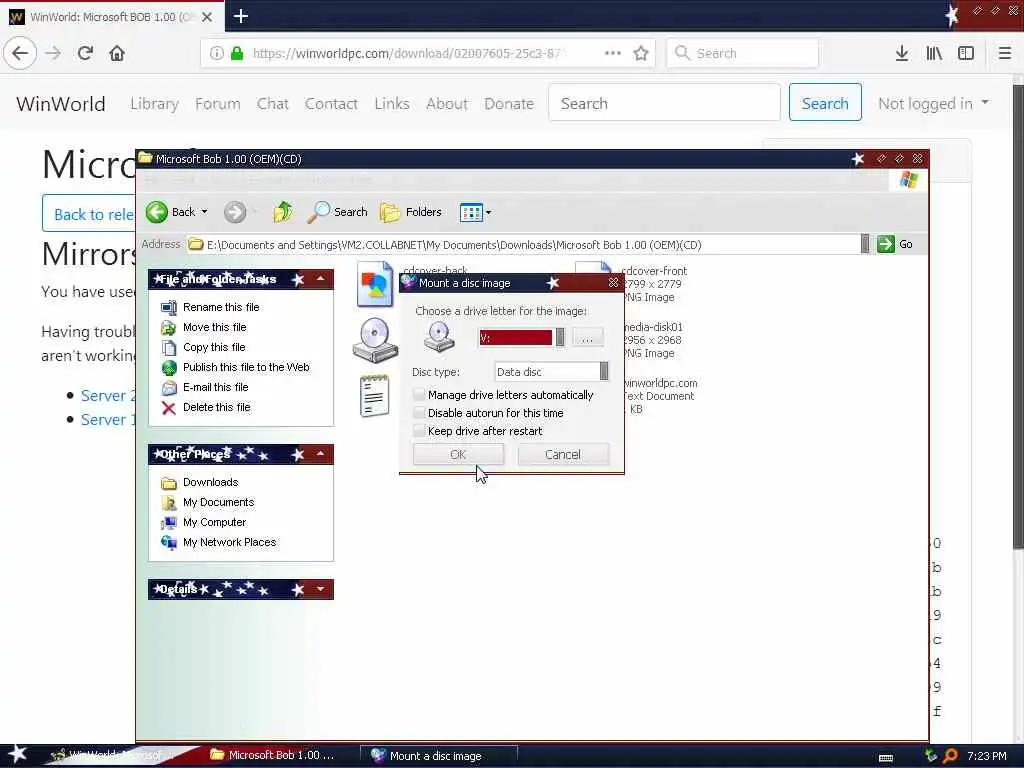The height and width of the screenshot is (768, 1024).
Task: Open the Disc type Data disc dropdown
Action: click(603, 372)
